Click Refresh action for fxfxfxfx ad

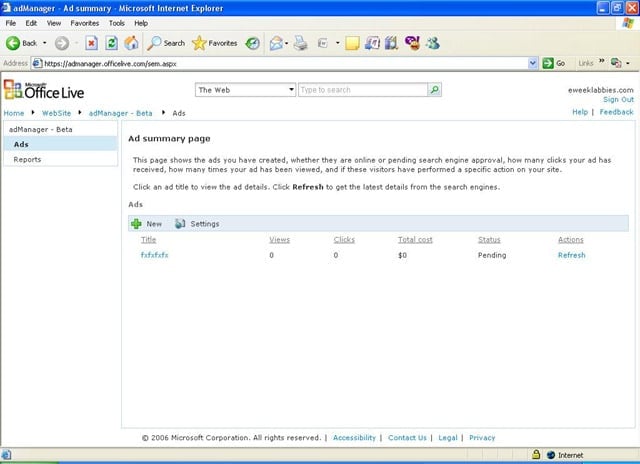point(571,255)
